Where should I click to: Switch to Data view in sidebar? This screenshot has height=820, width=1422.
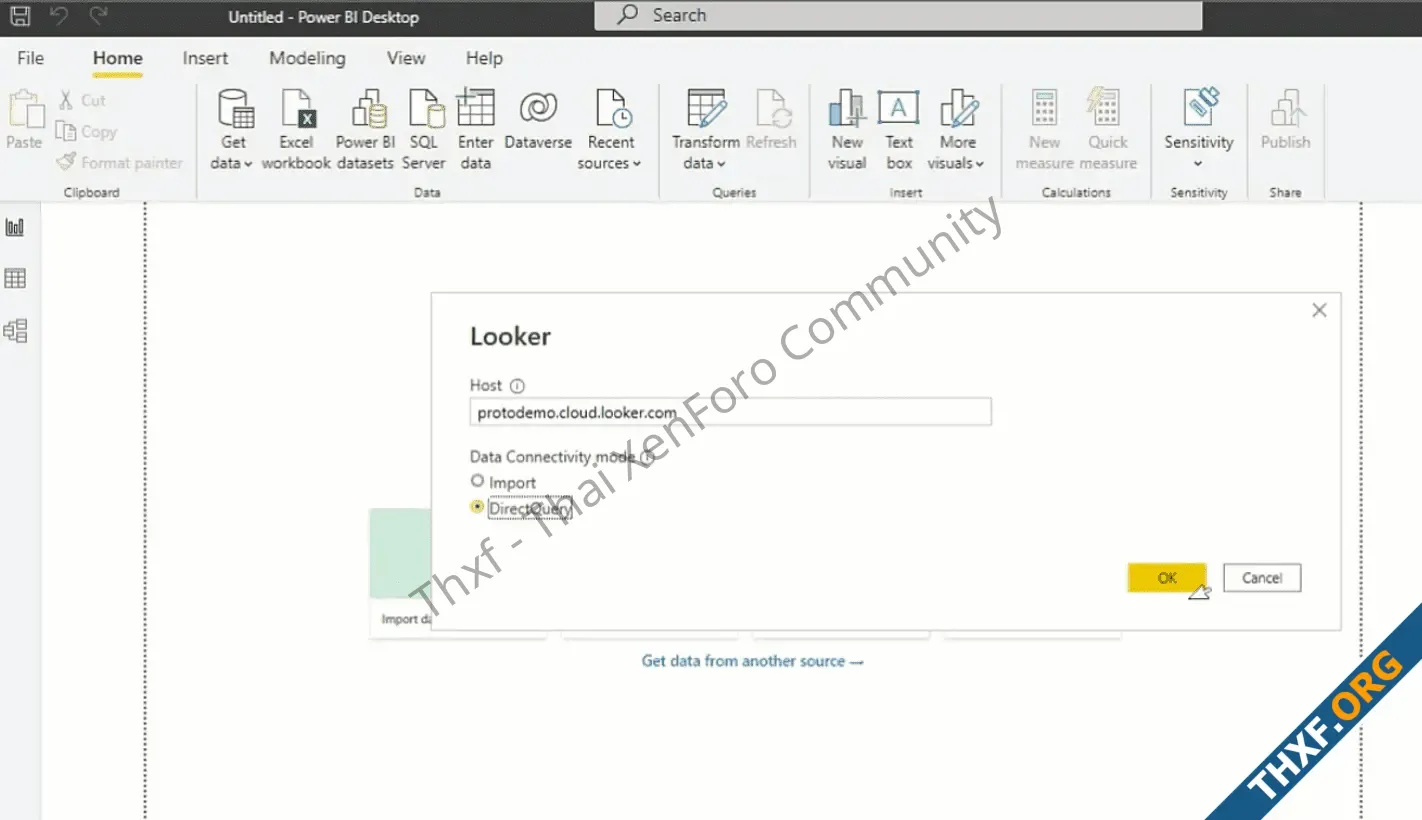pyautogui.click(x=15, y=278)
